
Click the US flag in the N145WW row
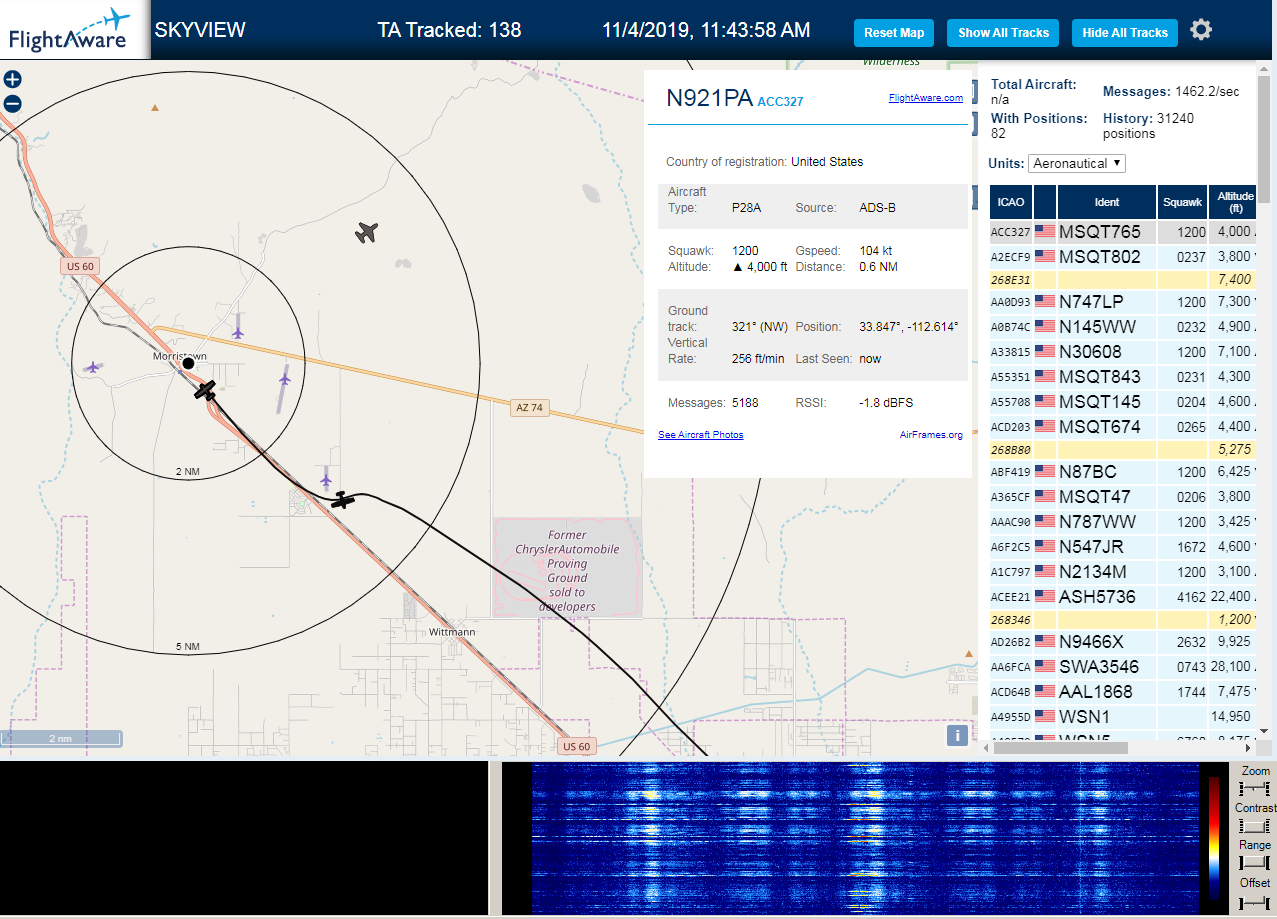[x=1045, y=327]
